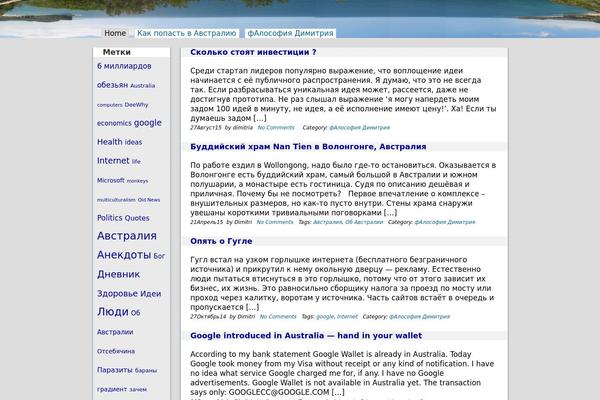Select the 'Здоровье' tag
This screenshot has width=600, height=400.
(x=117, y=294)
